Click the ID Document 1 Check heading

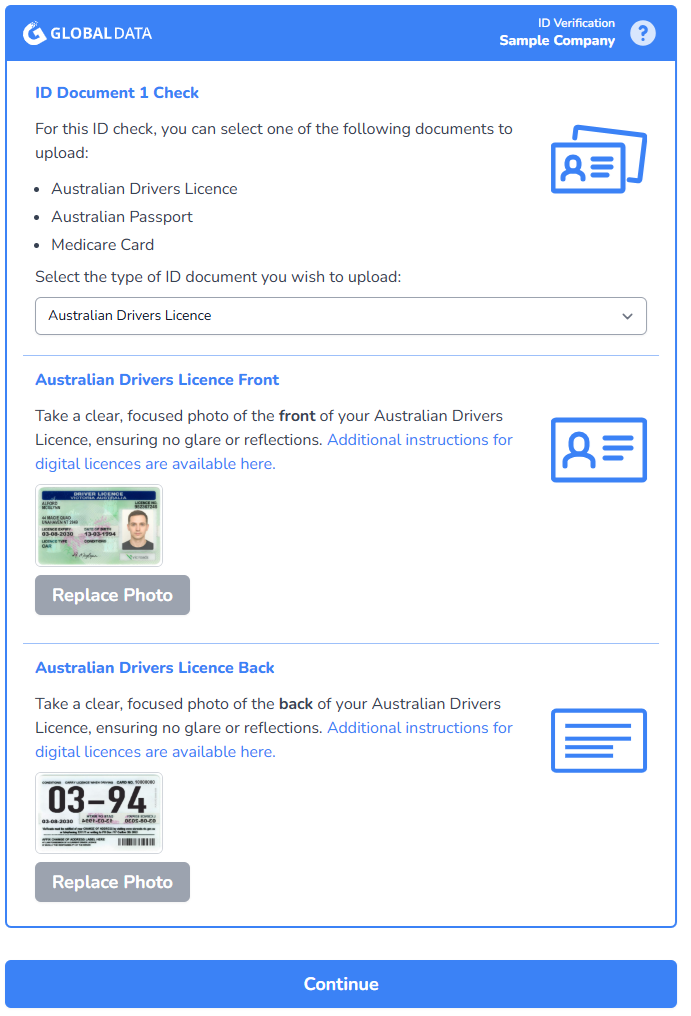[117, 93]
